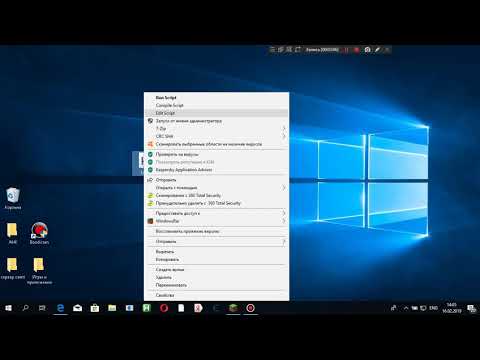480x360 pixels.
Task: Pause recording in the Bandicam bar
Action: tap(346, 50)
